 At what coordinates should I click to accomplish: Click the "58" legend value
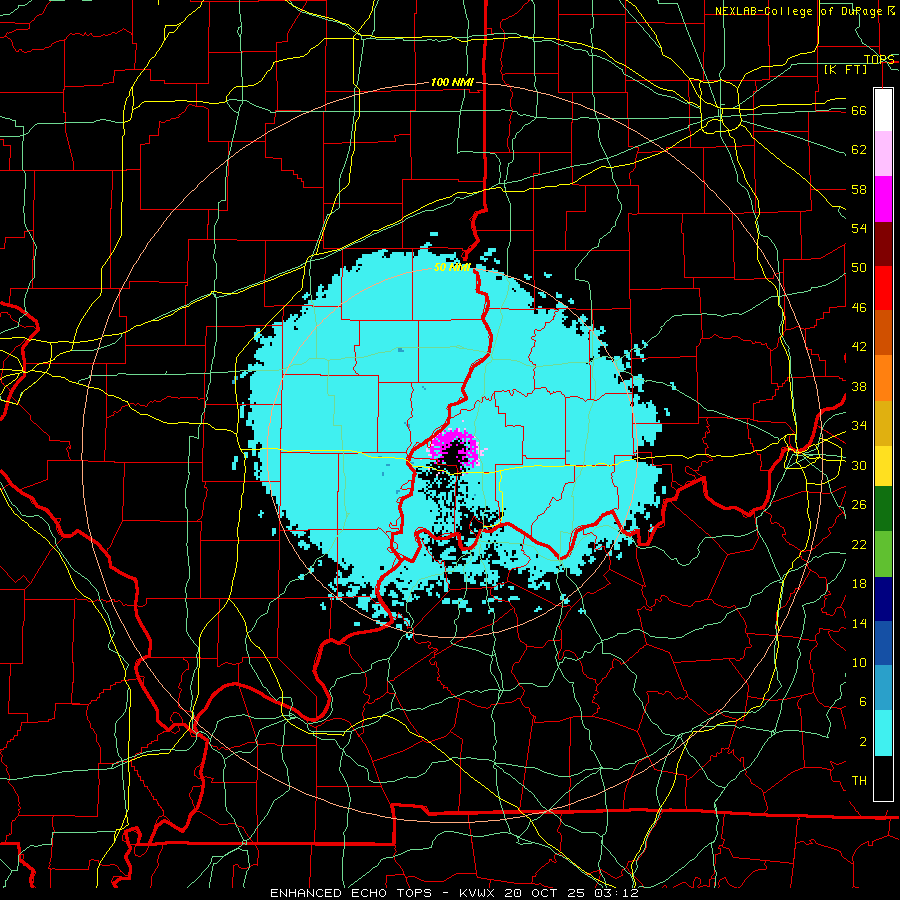pos(859,189)
